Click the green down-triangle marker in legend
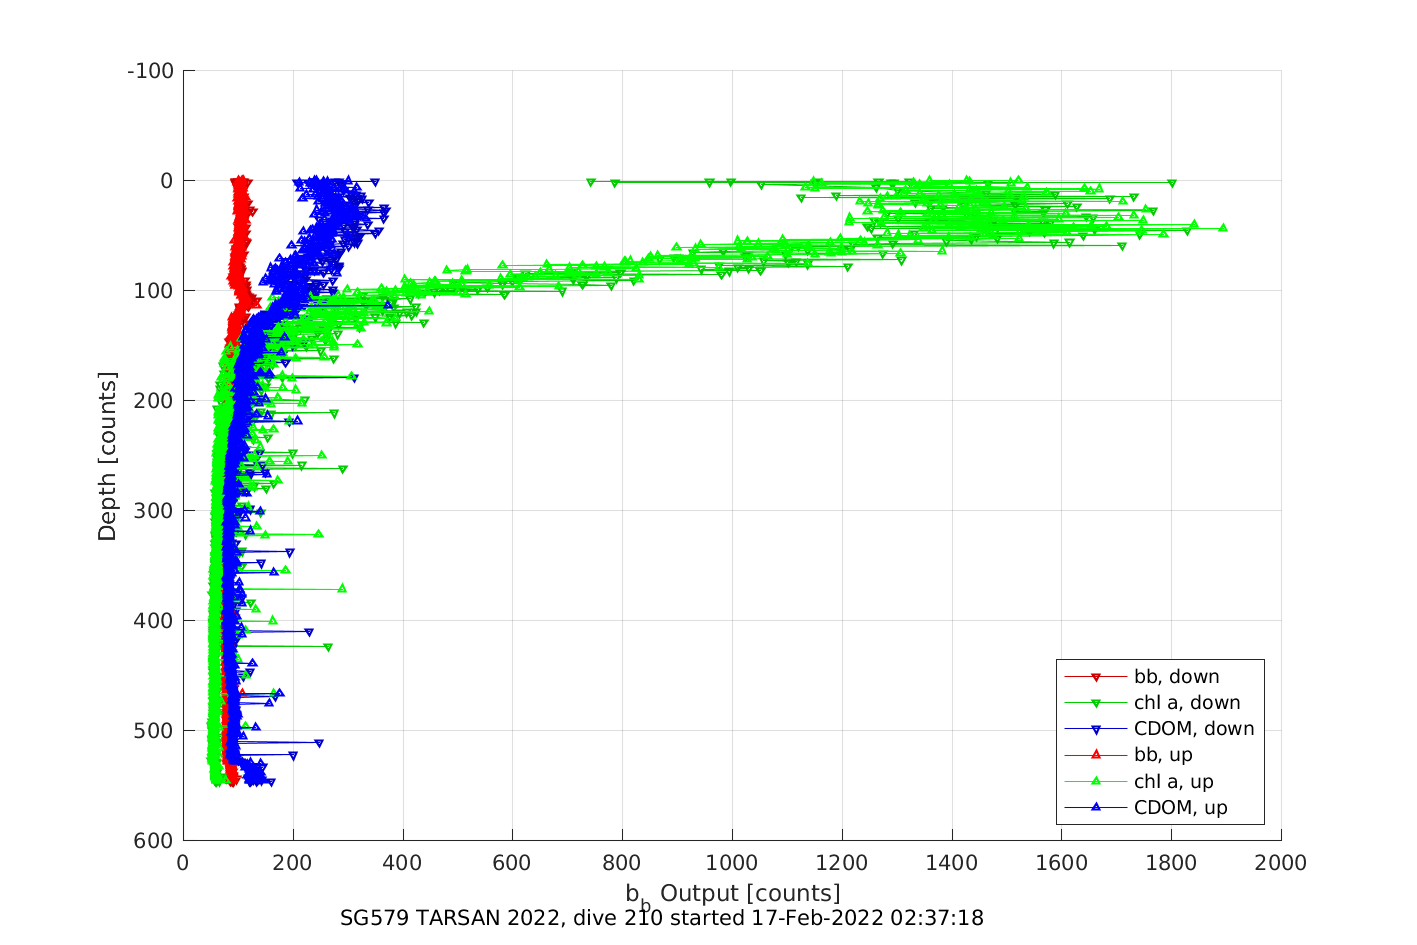Screen dimensions: 1417x945 point(1095,704)
